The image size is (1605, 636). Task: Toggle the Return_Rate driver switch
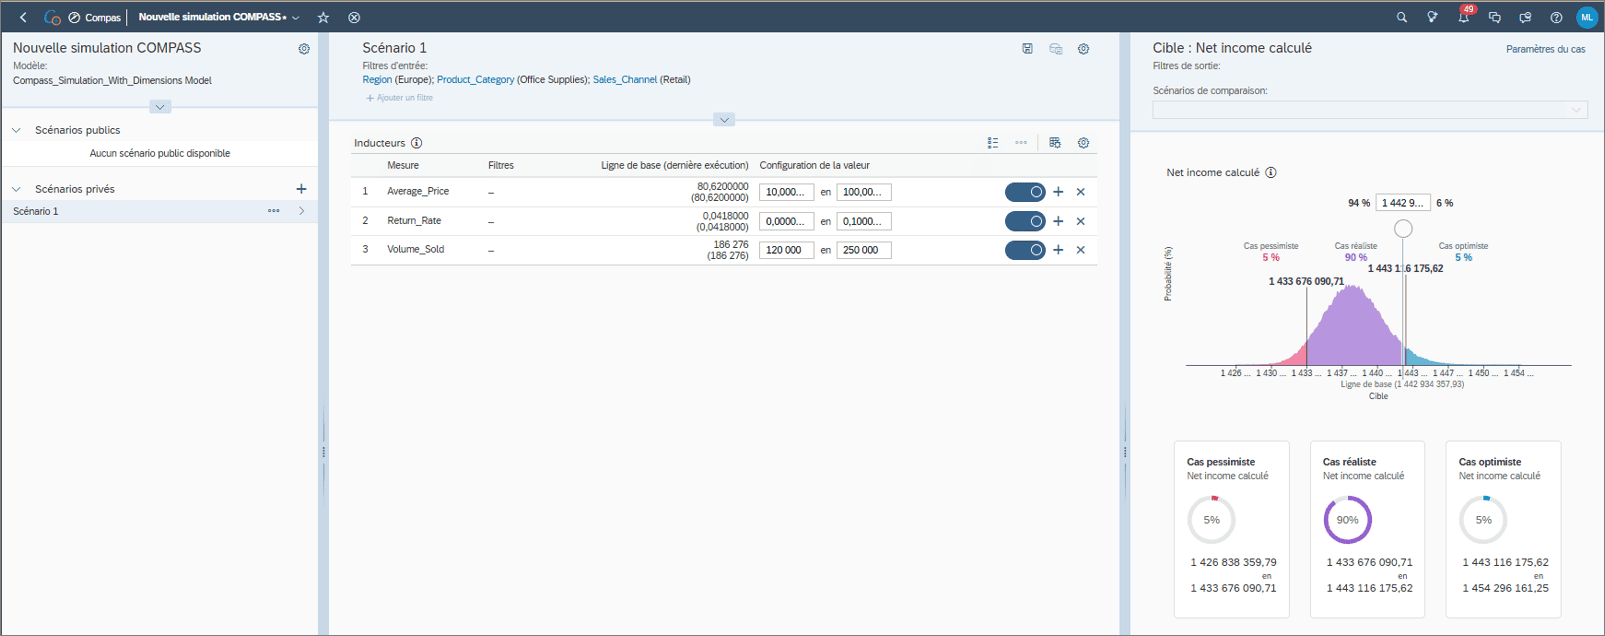pos(1024,221)
